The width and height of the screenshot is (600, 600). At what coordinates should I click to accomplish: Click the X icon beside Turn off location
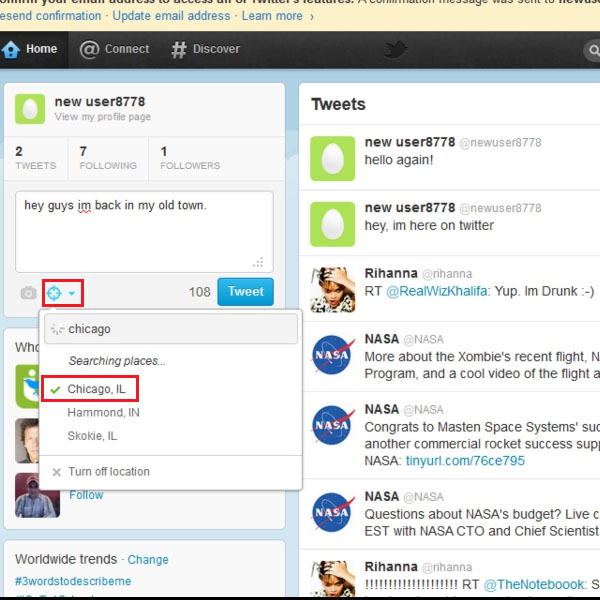57,472
